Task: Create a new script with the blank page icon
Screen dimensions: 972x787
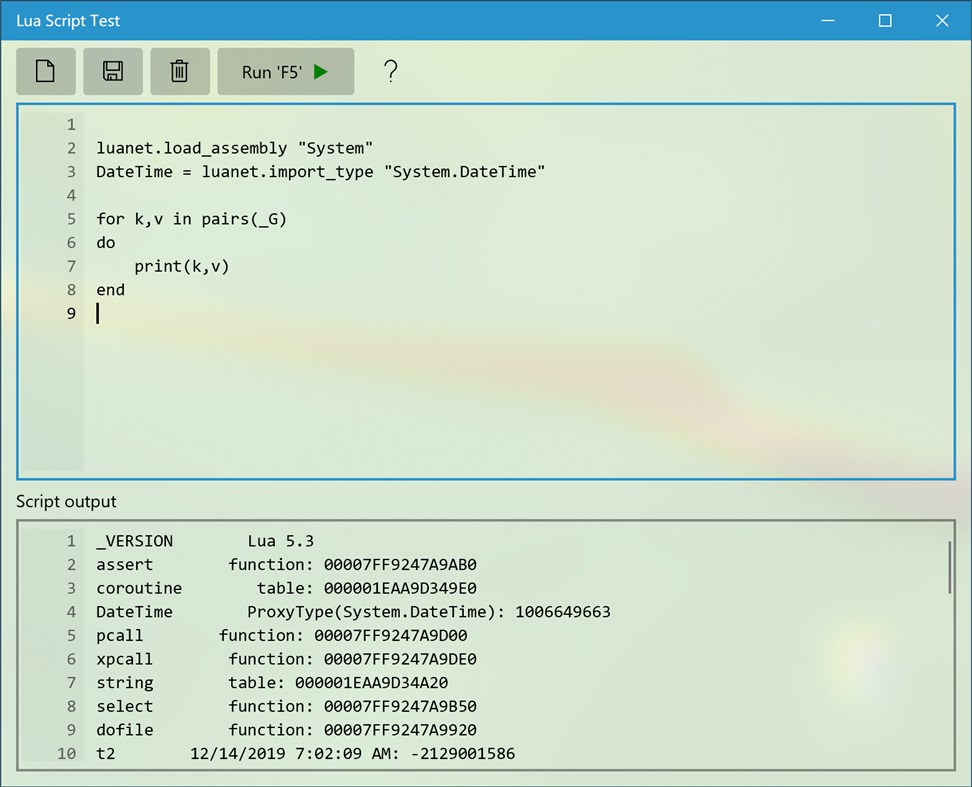Action: (45, 71)
